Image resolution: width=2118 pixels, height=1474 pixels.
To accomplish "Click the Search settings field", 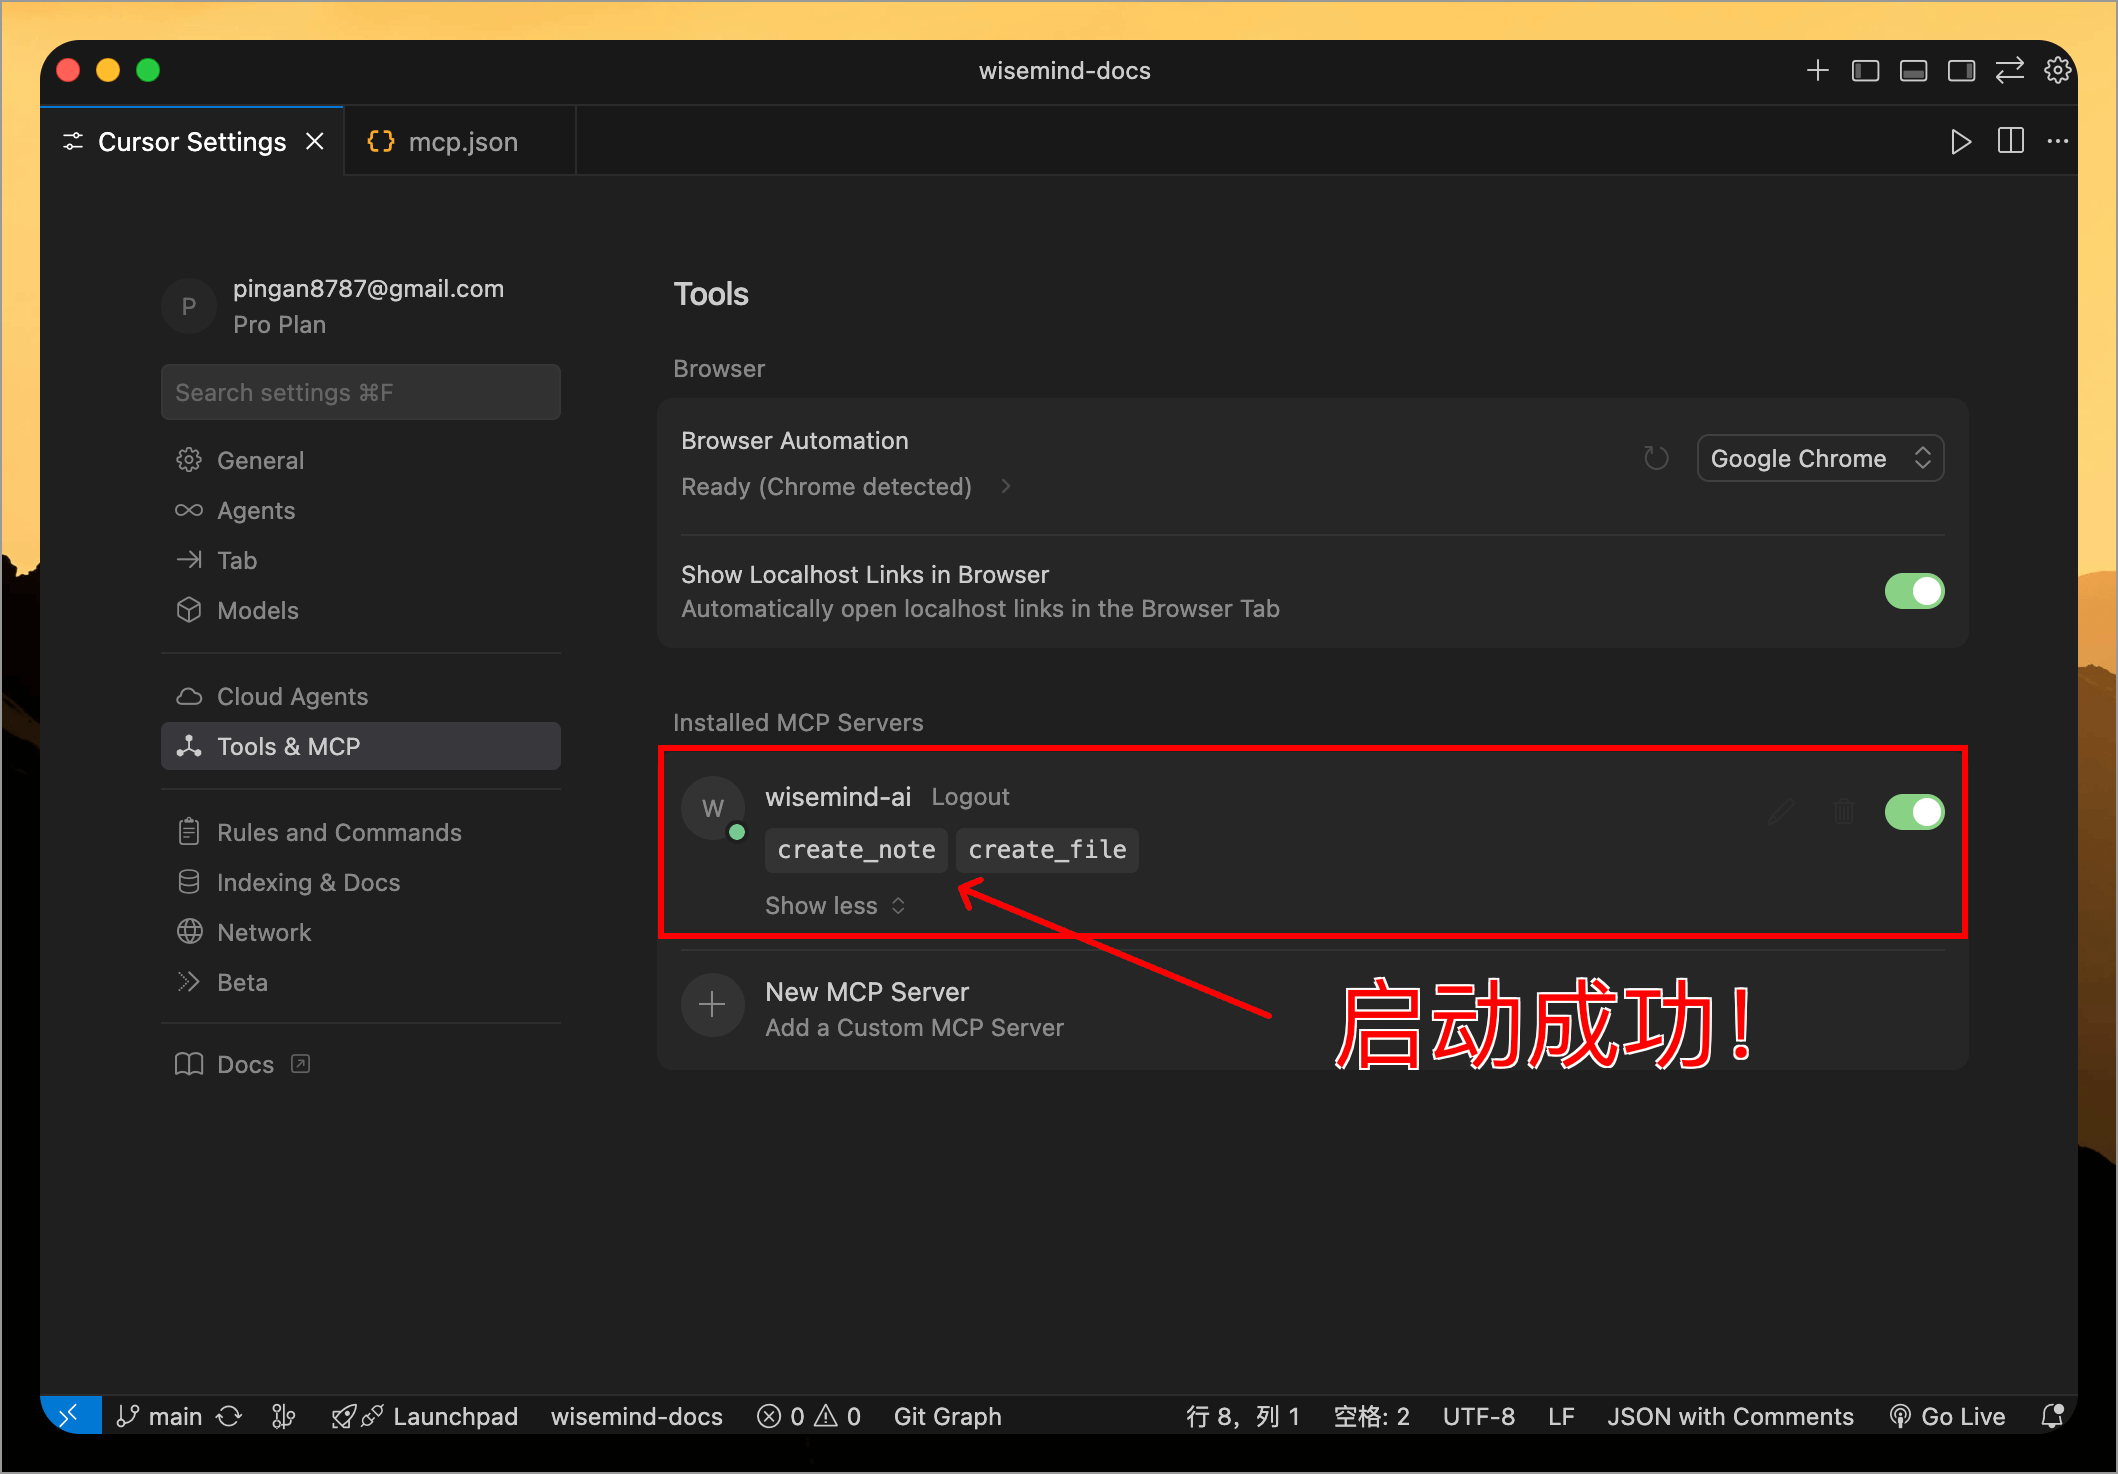I will [360, 392].
